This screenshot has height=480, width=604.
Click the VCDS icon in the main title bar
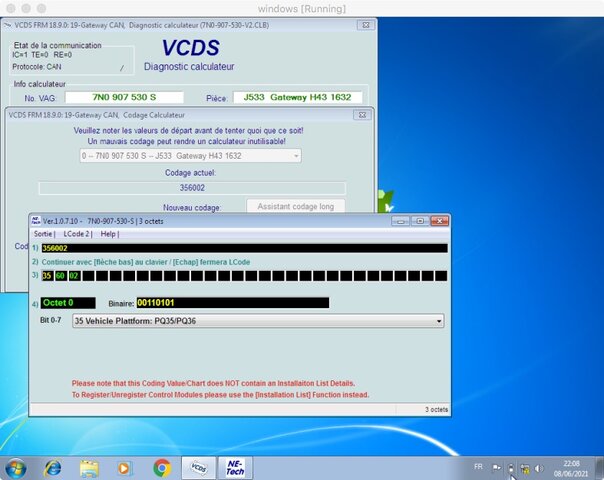(x=7, y=25)
